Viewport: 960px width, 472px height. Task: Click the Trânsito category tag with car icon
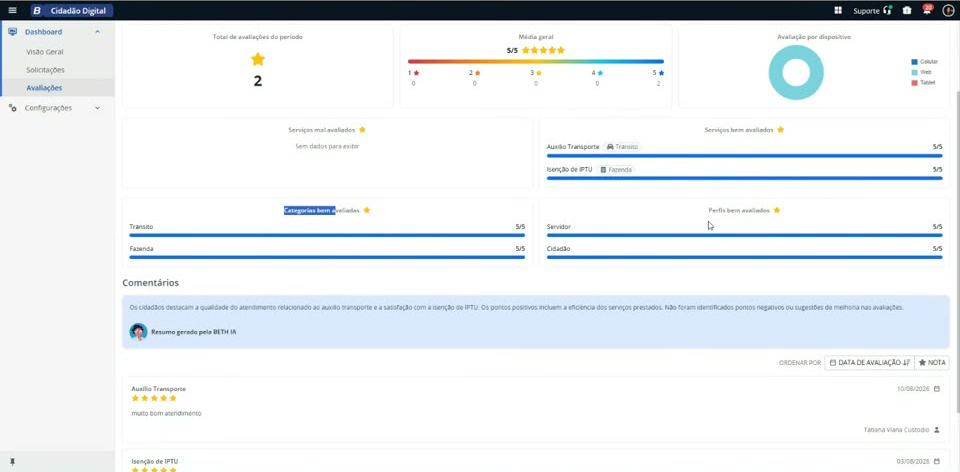622,147
